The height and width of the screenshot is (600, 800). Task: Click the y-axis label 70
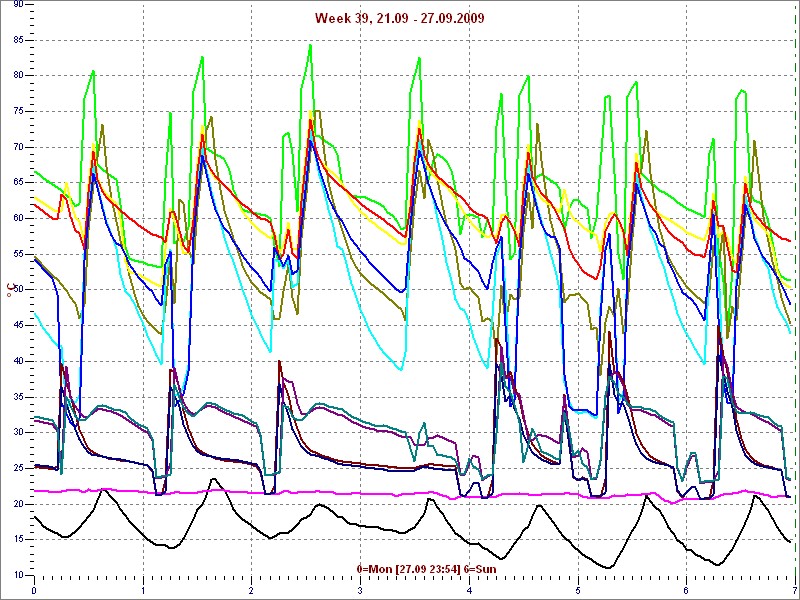click(17, 147)
